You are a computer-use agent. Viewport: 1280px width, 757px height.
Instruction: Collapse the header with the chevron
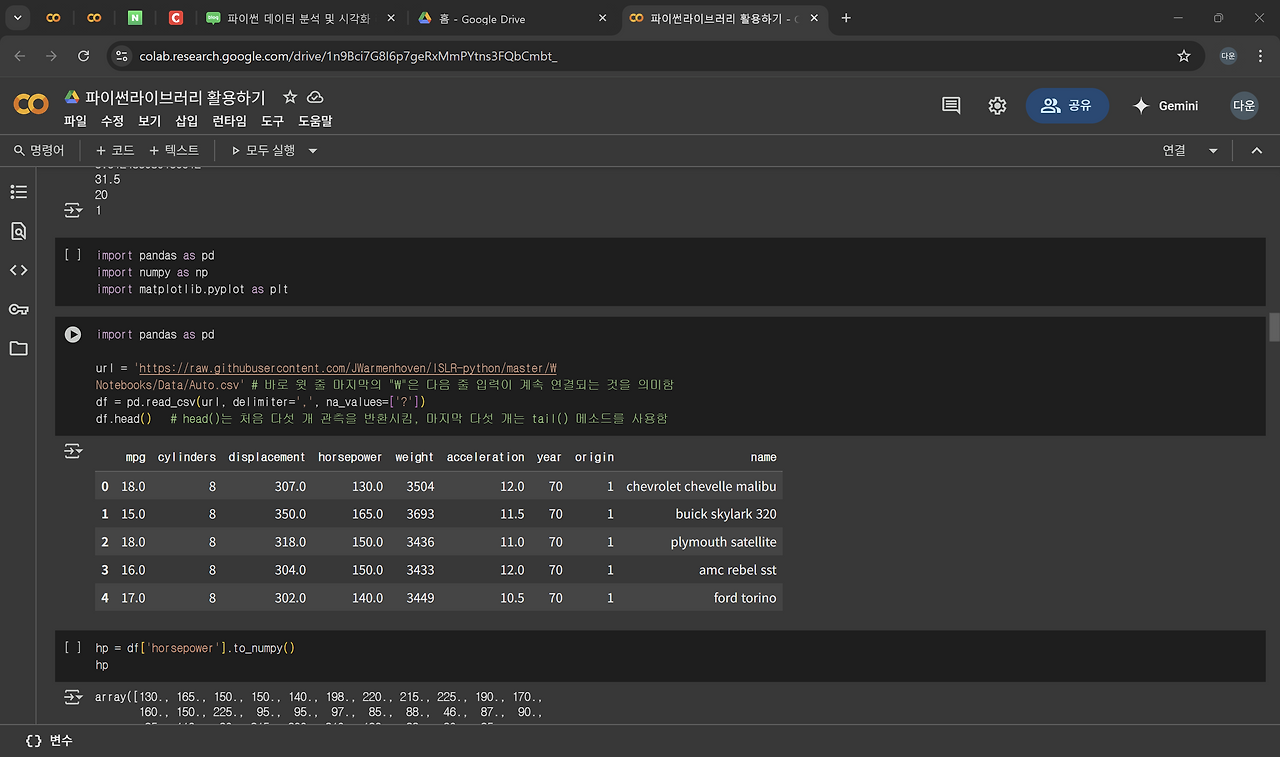click(x=1257, y=151)
